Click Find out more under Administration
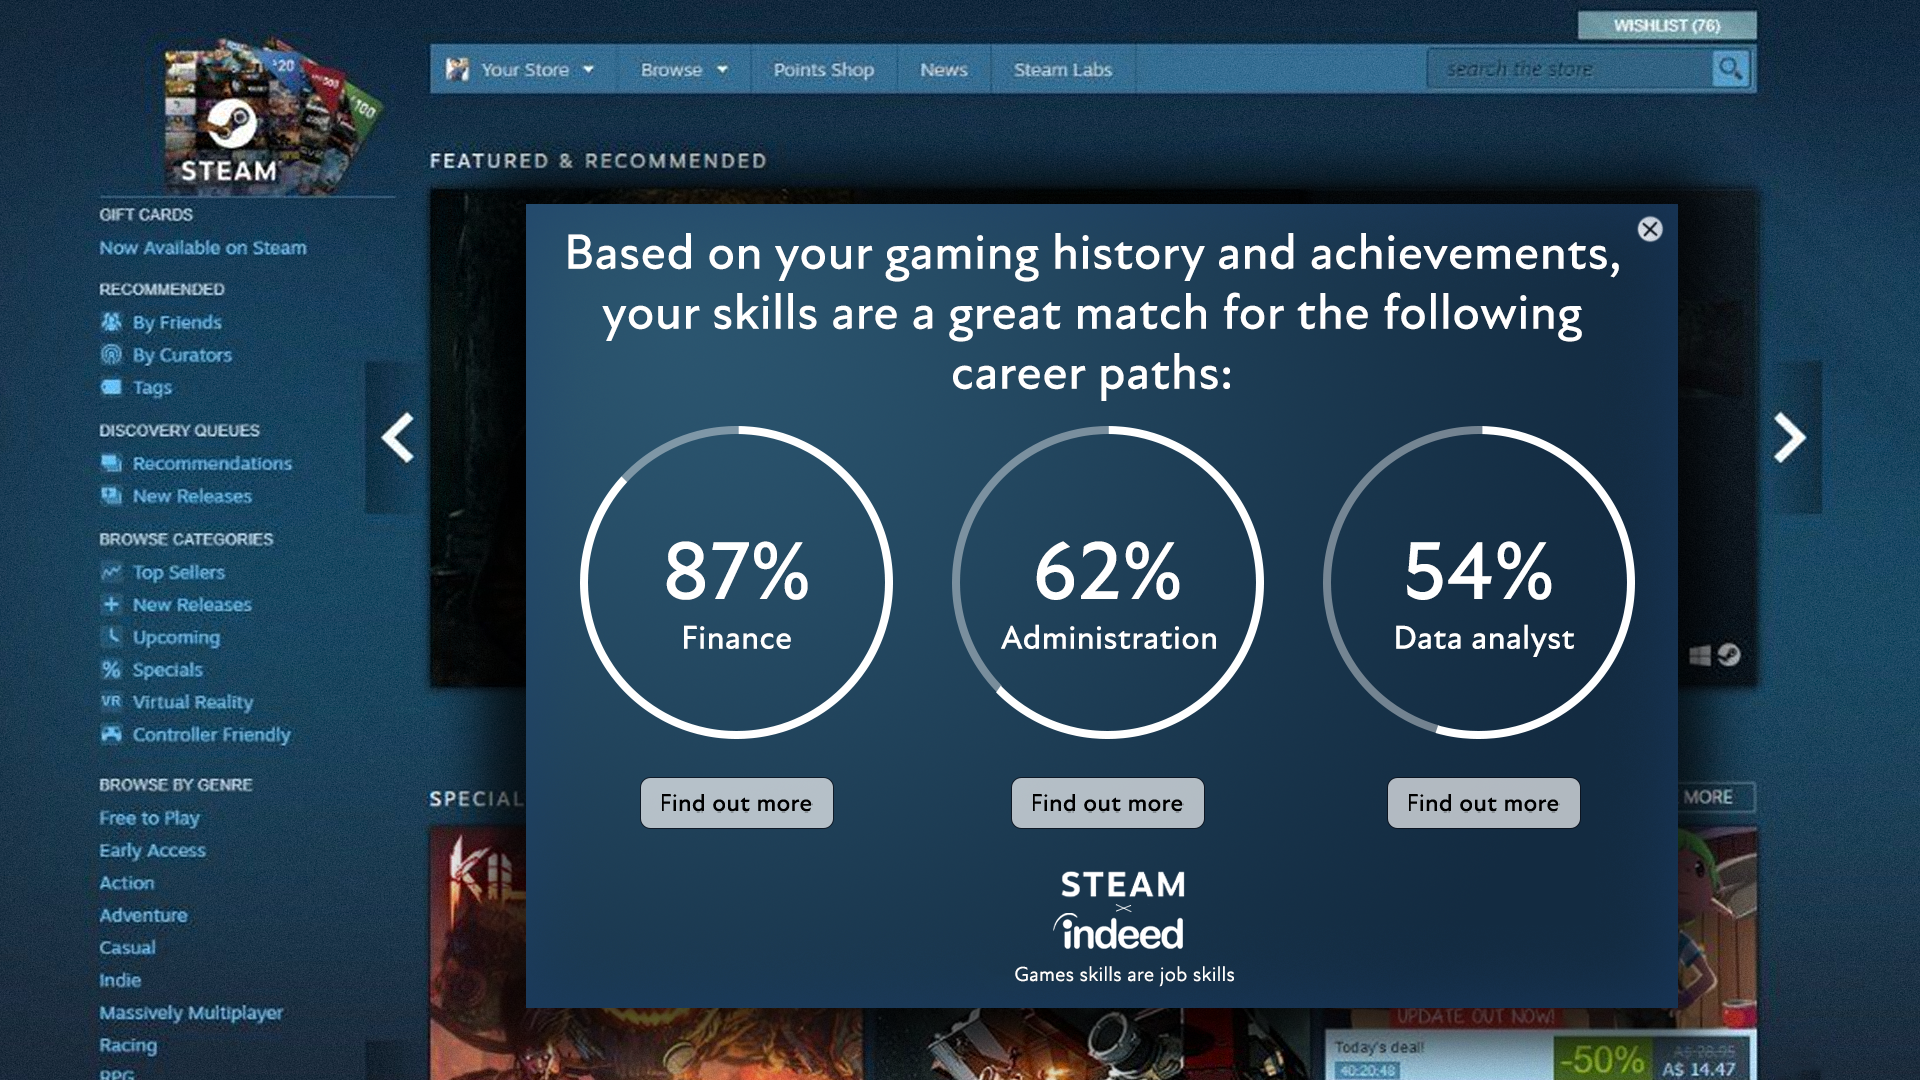Viewport: 1920px width, 1080px height. 1107,803
